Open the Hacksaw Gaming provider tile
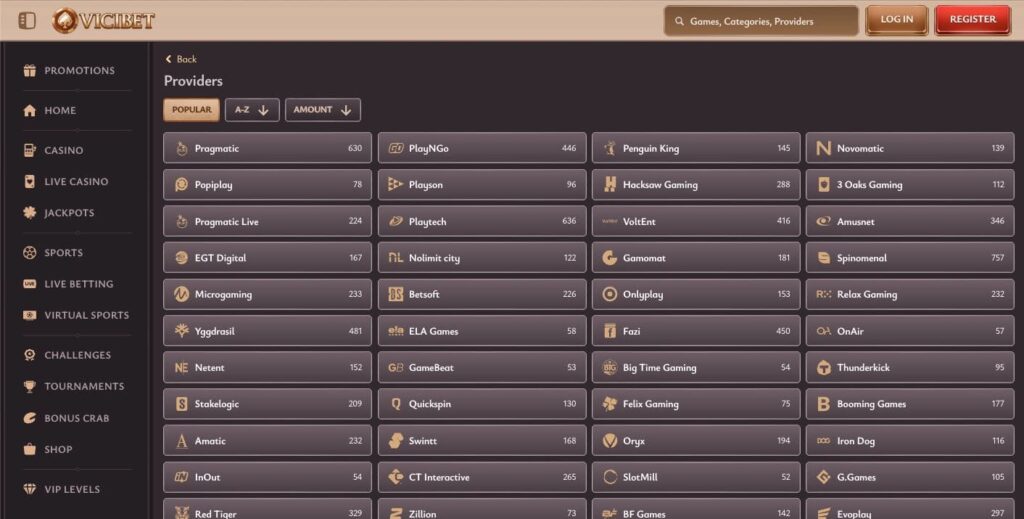Image resolution: width=1024 pixels, height=519 pixels. pyautogui.click(x=696, y=185)
